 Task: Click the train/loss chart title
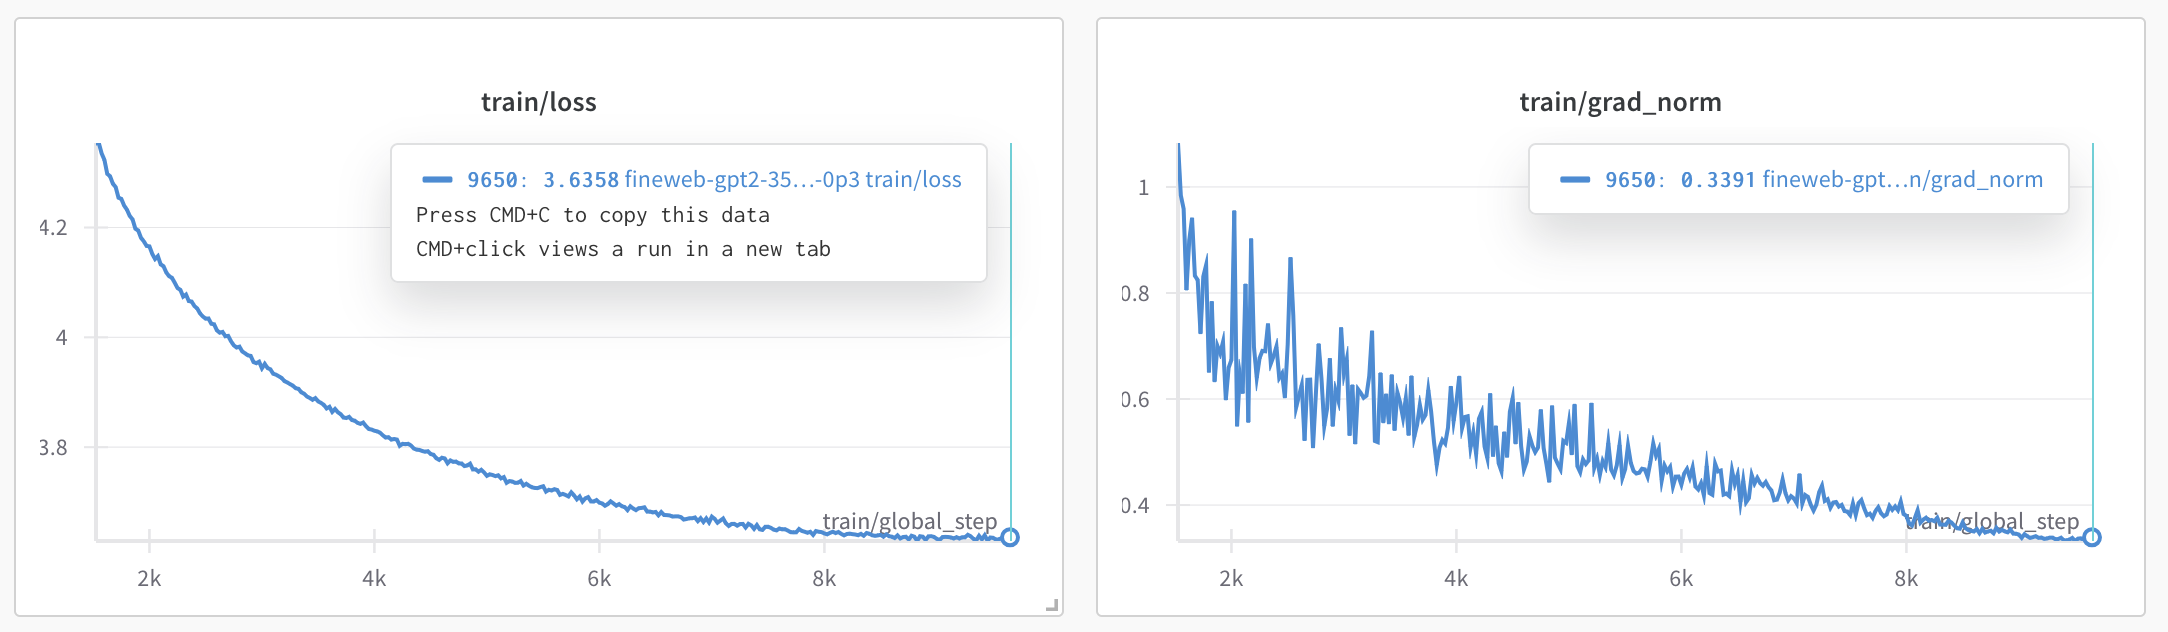click(x=538, y=102)
